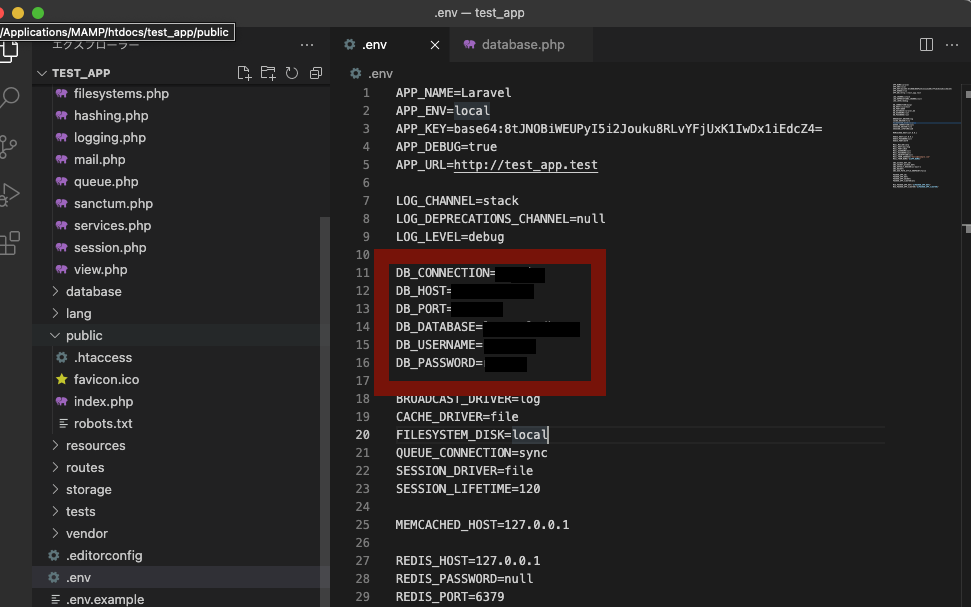Open the Search view in activity bar
The width and height of the screenshot is (971, 607).
pyautogui.click(x=9, y=98)
